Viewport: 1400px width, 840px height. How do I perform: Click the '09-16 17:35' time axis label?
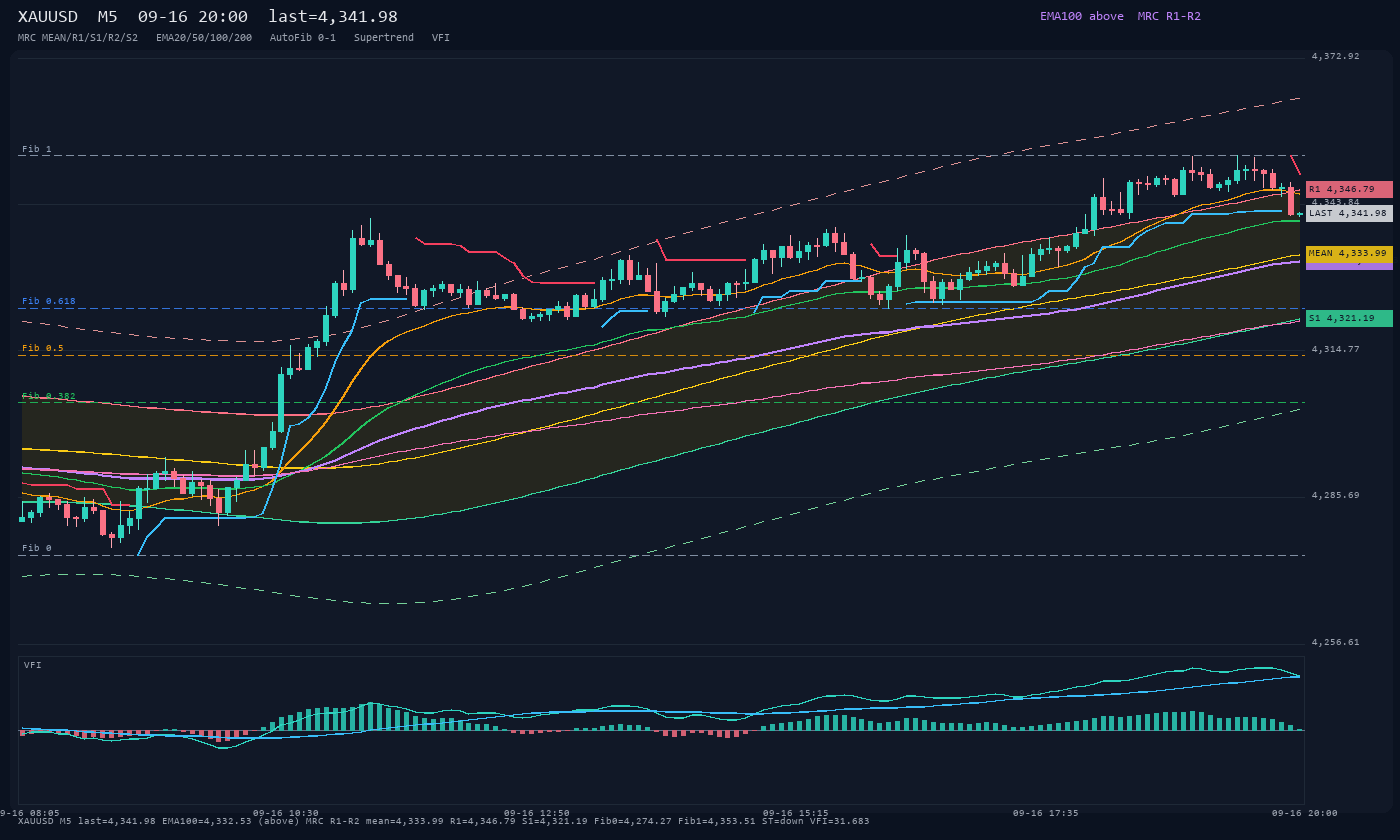point(1046,813)
